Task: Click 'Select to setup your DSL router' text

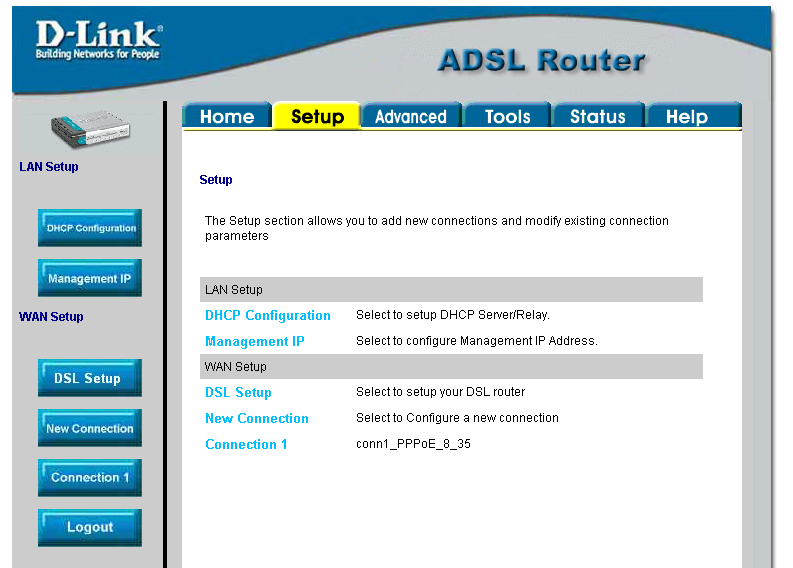Action: point(440,392)
